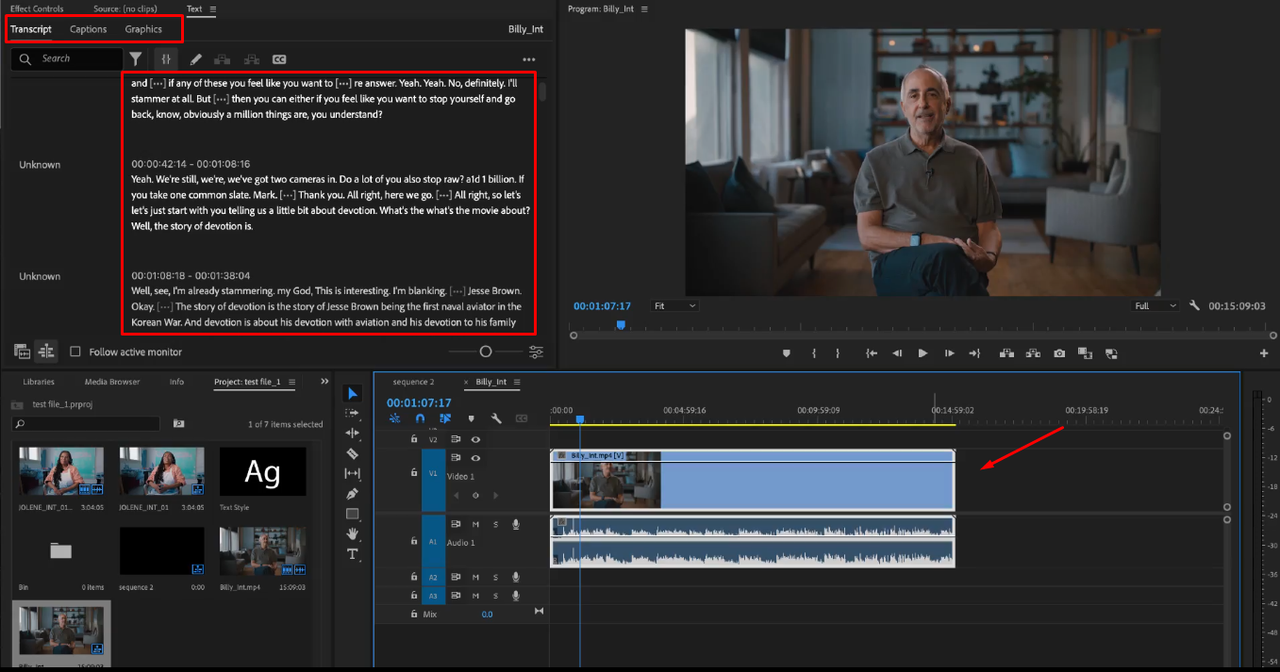Click the pencil edit transcript icon
The height and width of the screenshot is (672, 1280).
tap(196, 59)
